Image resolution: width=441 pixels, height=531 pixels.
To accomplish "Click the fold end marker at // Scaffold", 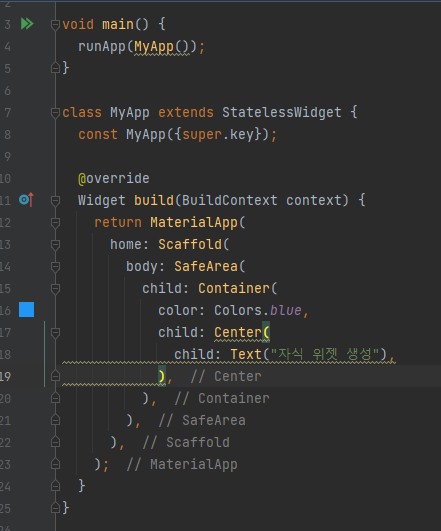I will coord(55,442).
